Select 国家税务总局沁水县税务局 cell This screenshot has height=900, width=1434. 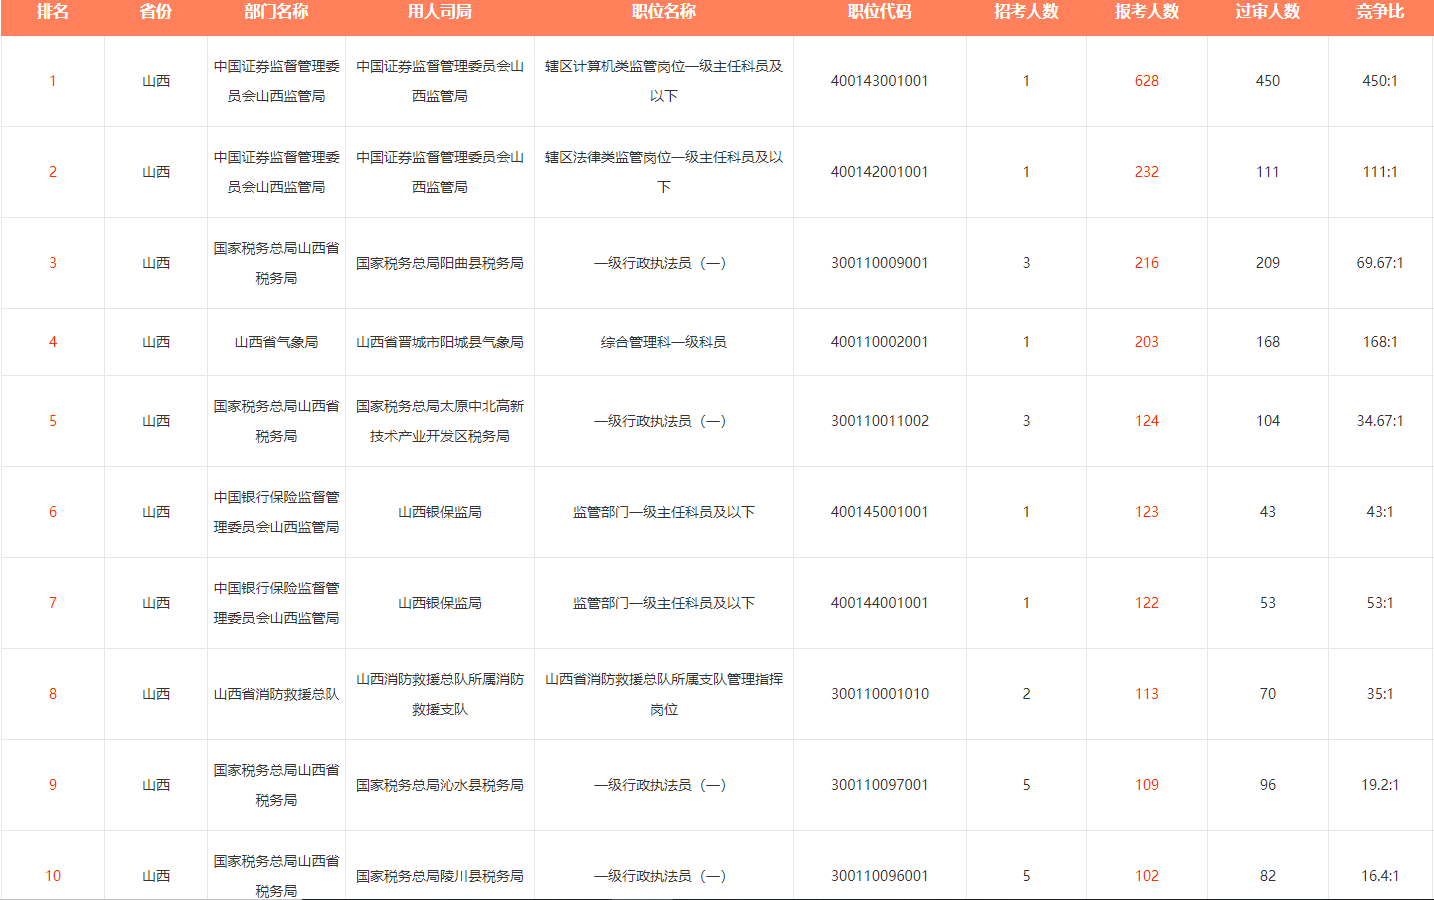click(x=440, y=785)
